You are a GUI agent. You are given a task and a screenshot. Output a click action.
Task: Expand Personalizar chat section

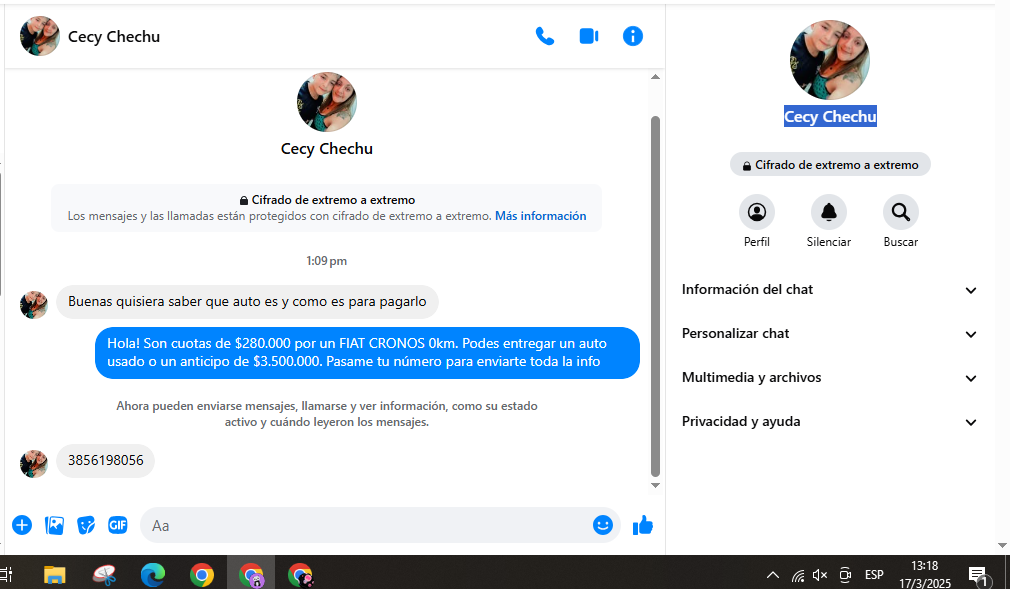(x=829, y=334)
